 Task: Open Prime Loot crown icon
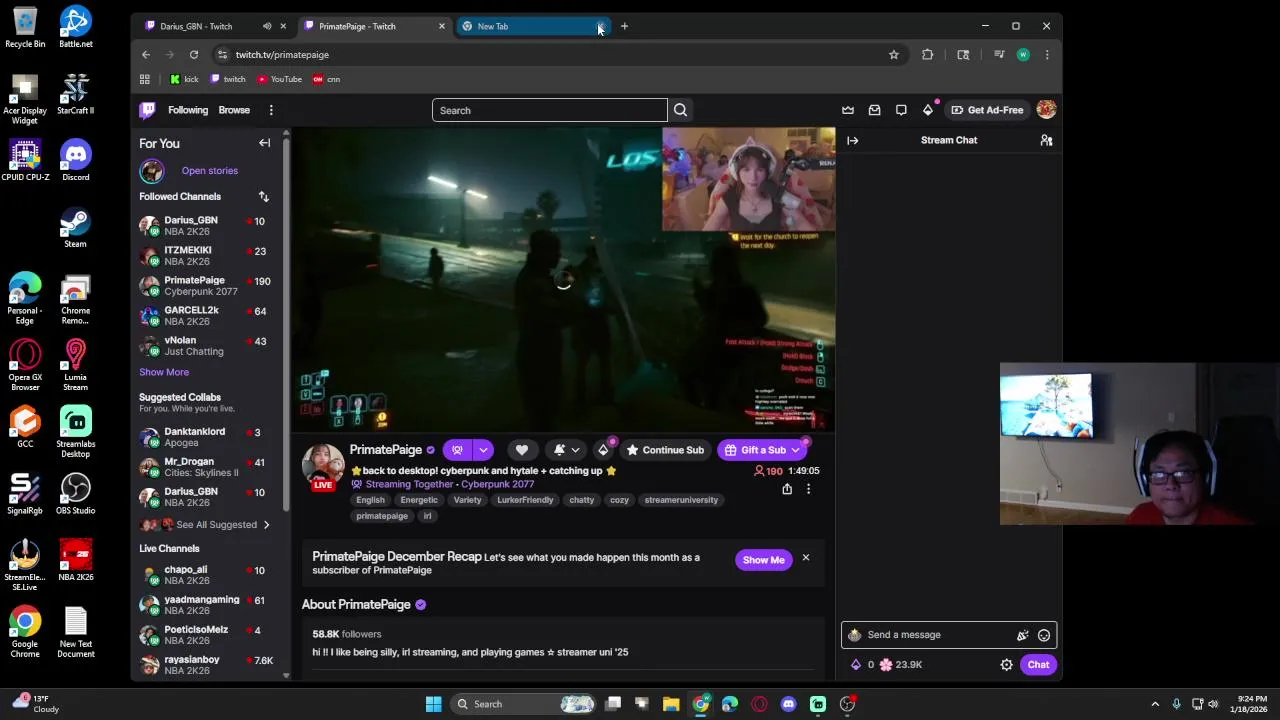pos(848,110)
